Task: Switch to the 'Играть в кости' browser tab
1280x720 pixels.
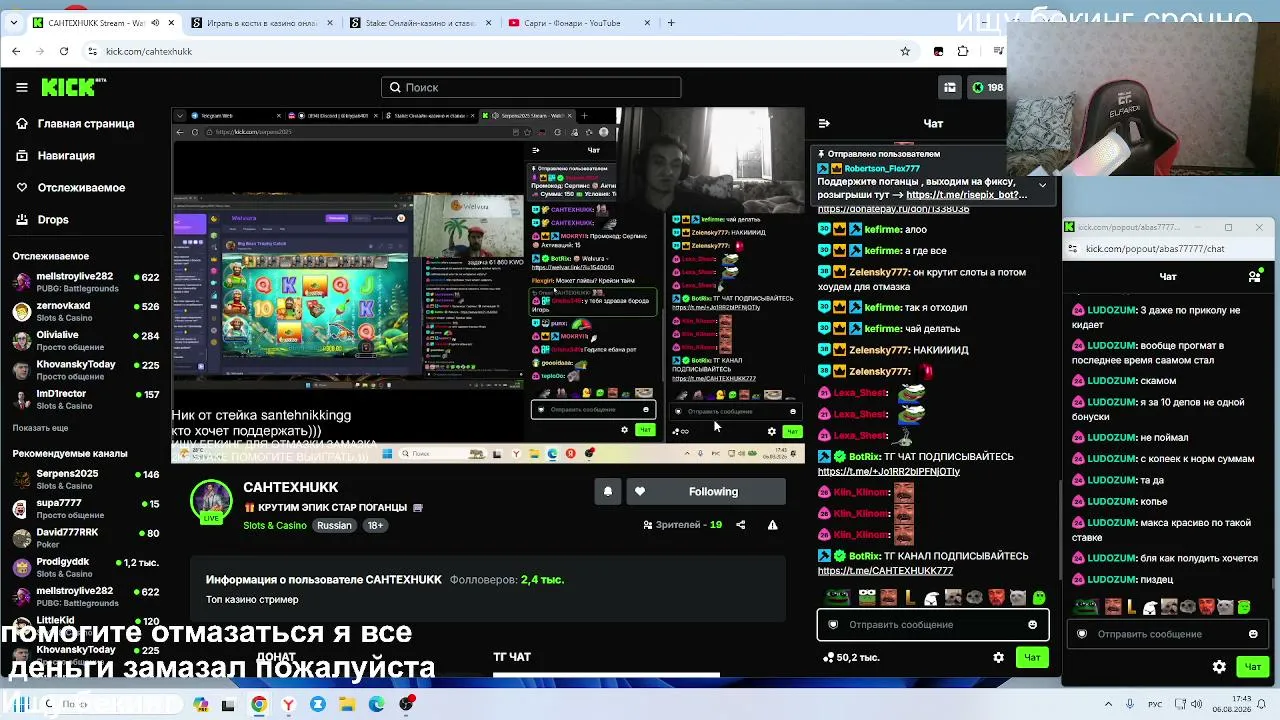Action: click(262, 23)
